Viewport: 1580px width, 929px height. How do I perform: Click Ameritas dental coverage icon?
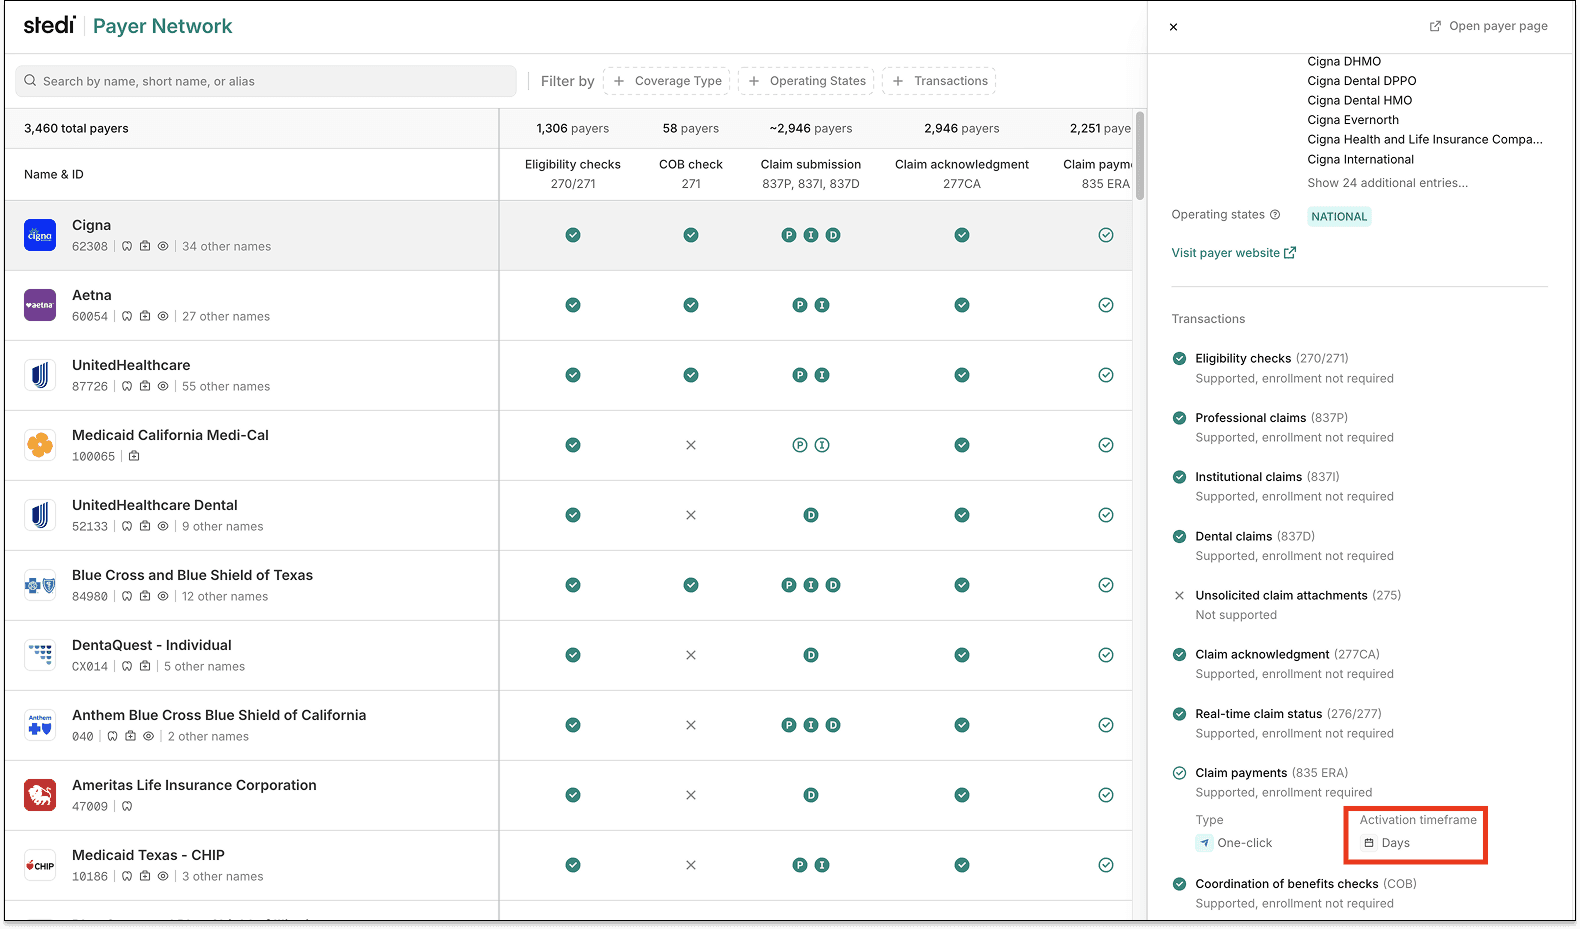(x=127, y=806)
